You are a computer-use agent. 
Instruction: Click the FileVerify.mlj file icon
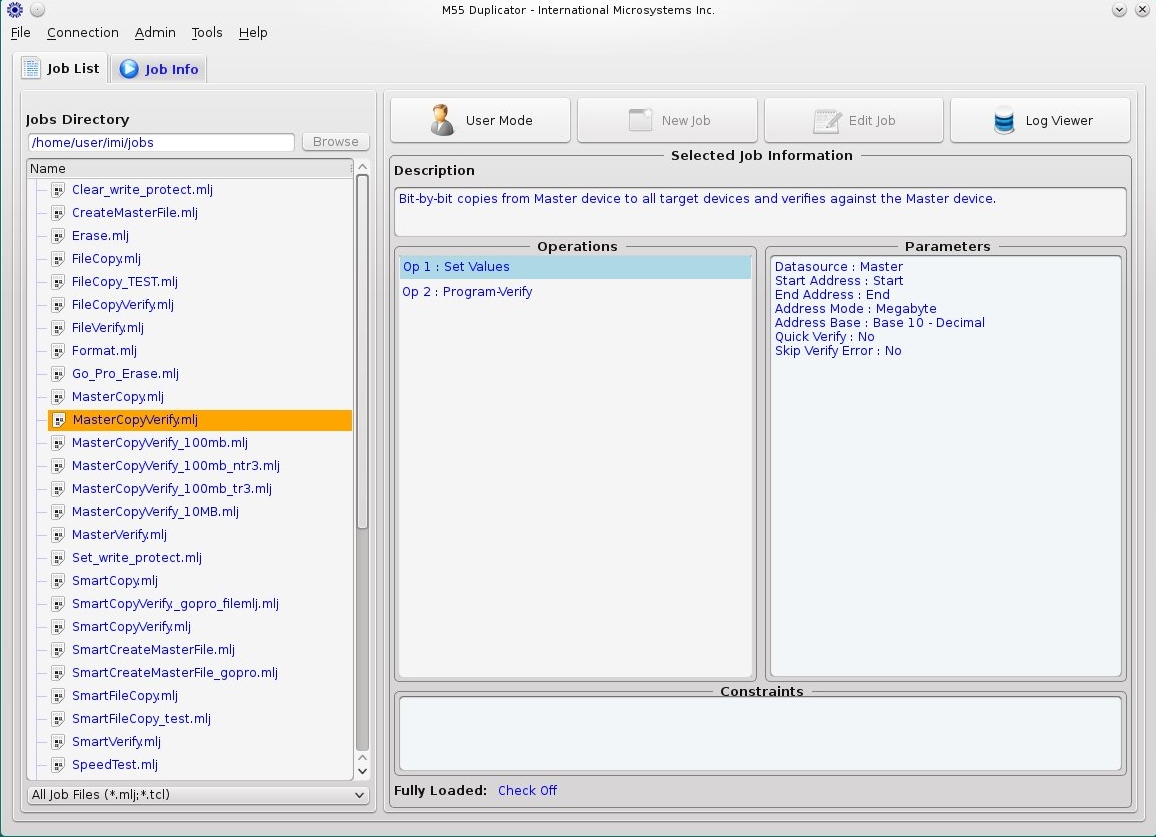(x=58, y=328)
